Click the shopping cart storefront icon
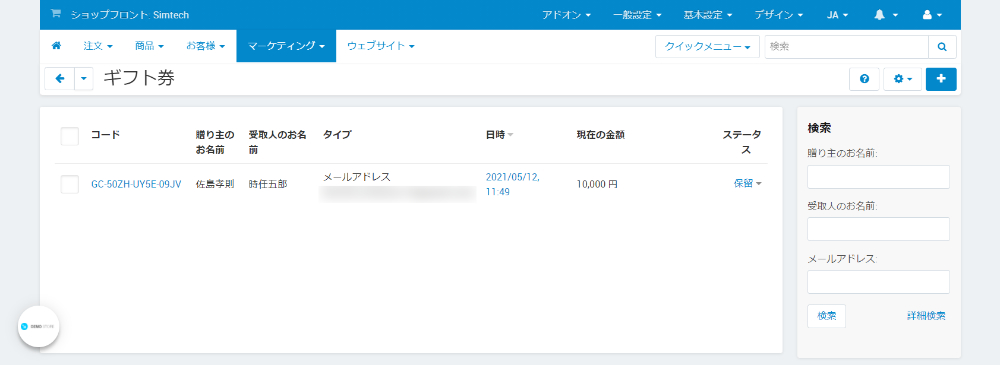The height and width of the screenshot is (365, 1000). (55, 14)
